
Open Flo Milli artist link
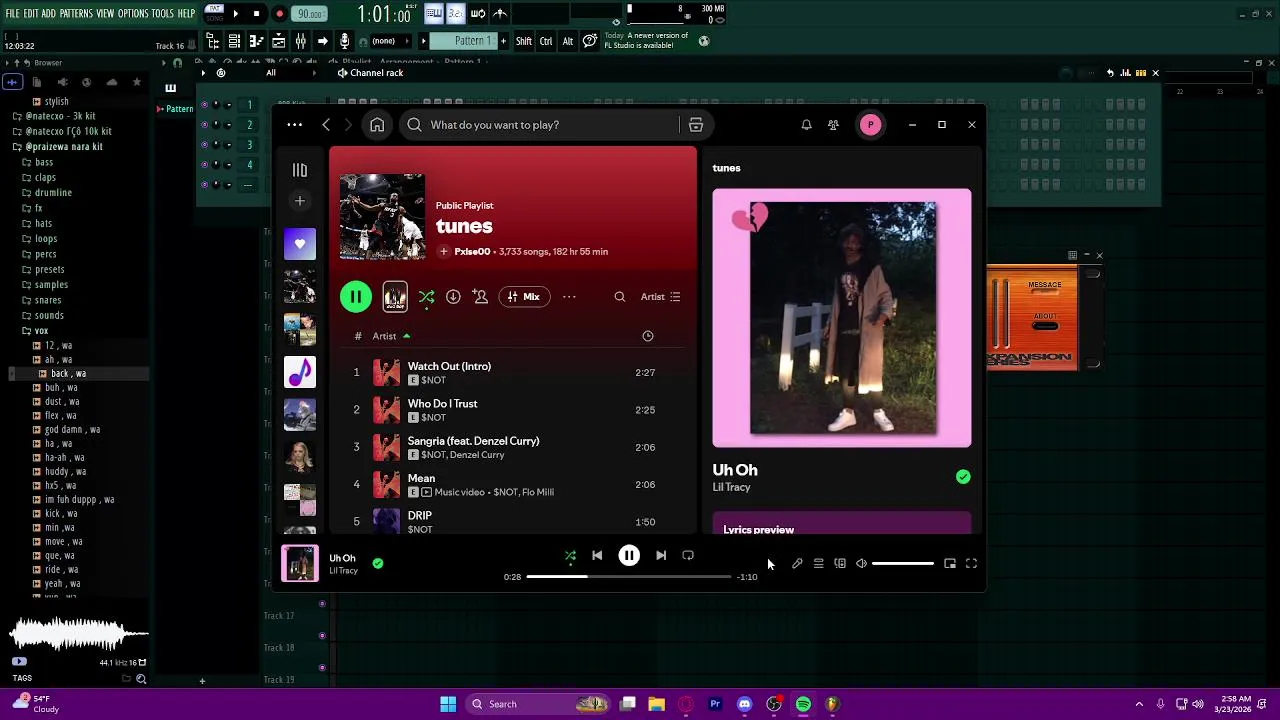[x=538, y=492]
